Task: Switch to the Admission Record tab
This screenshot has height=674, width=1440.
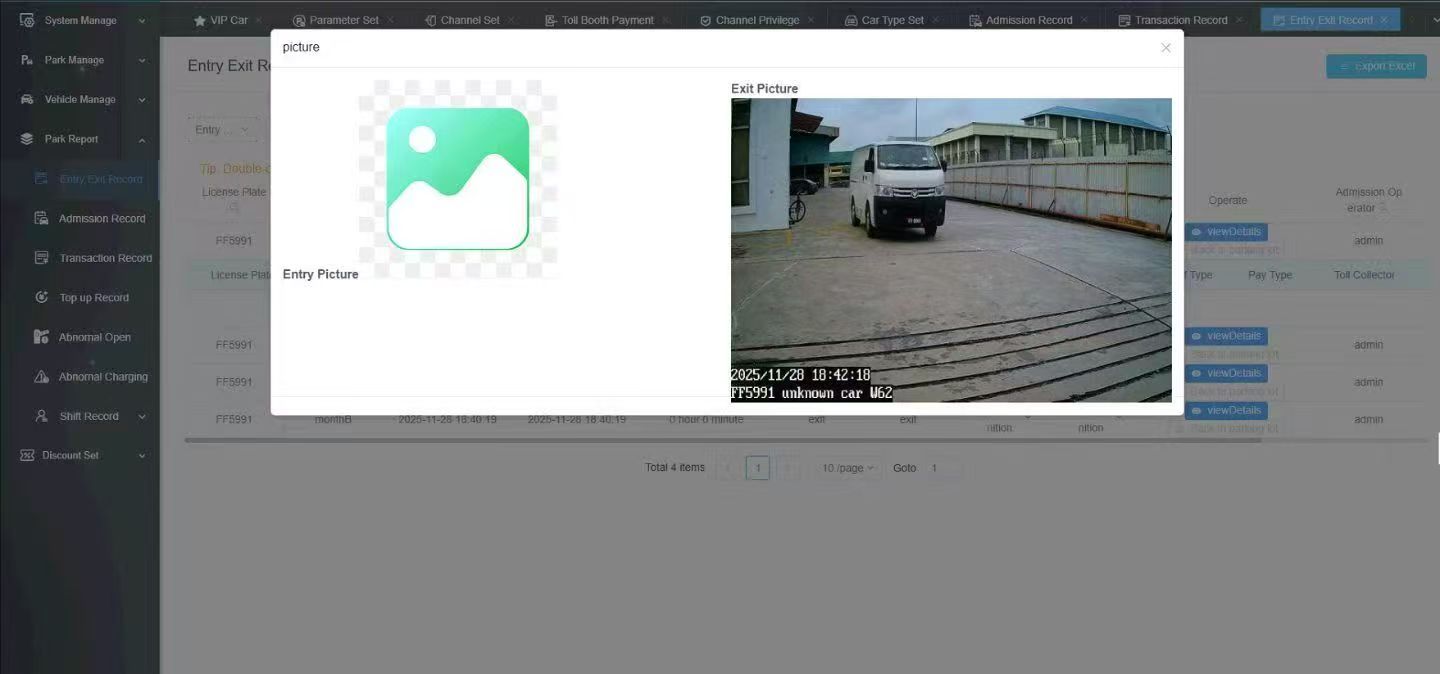Action: [1029, 20]
